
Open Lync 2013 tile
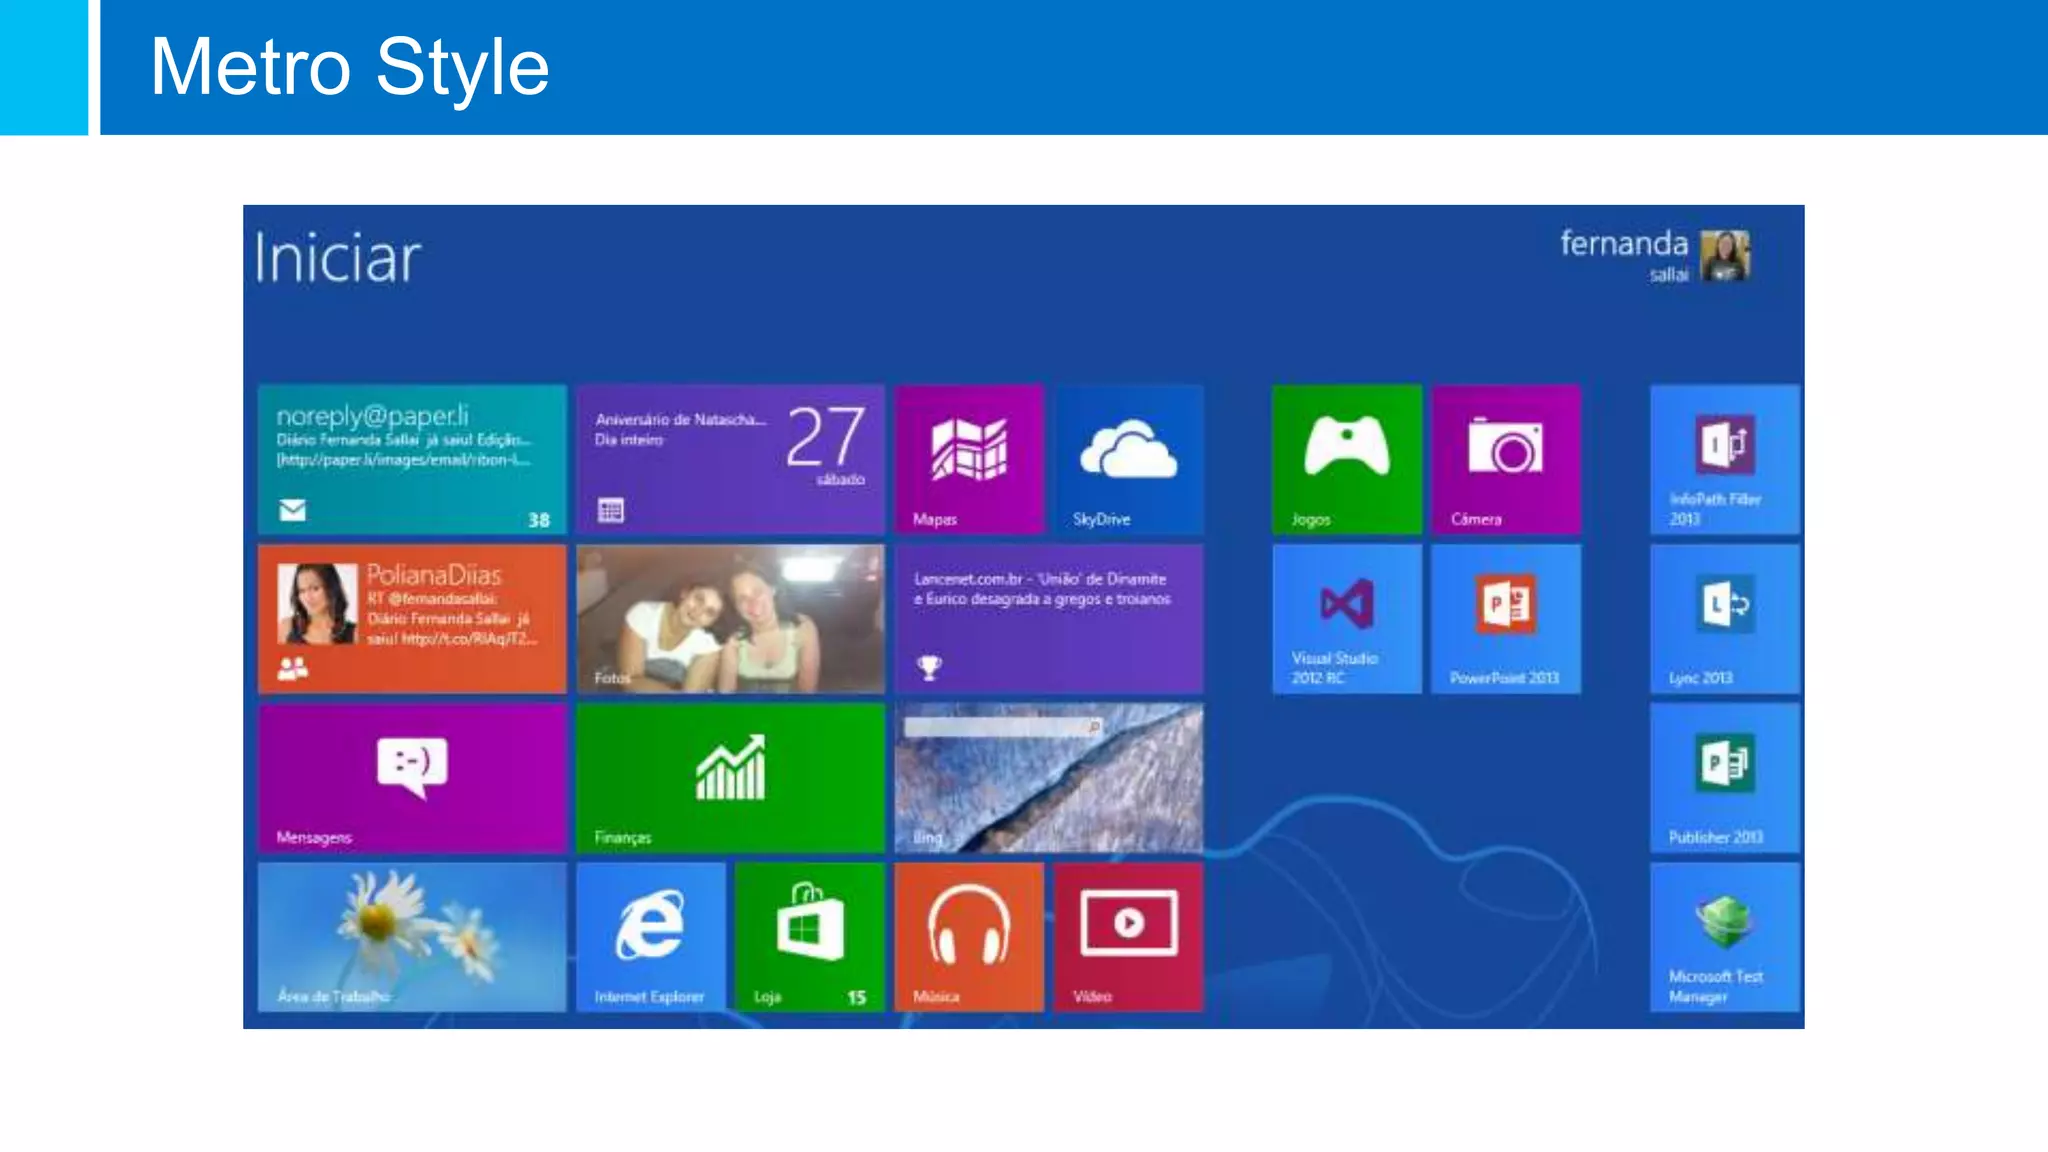click(x=1724, y=619)
